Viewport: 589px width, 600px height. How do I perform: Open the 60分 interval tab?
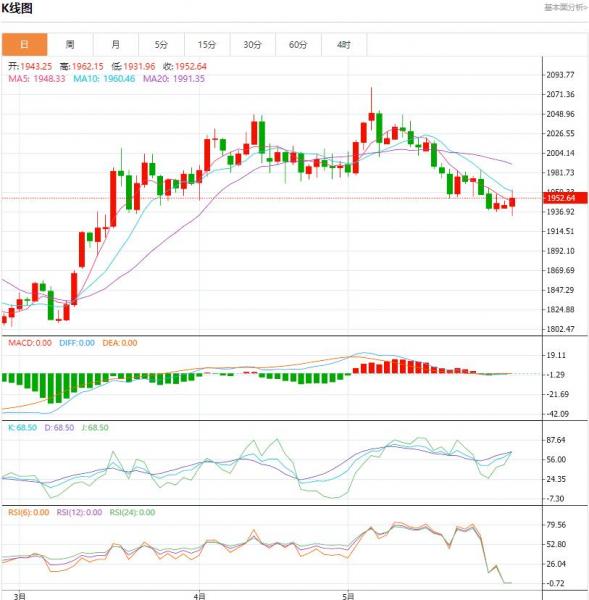298,44
